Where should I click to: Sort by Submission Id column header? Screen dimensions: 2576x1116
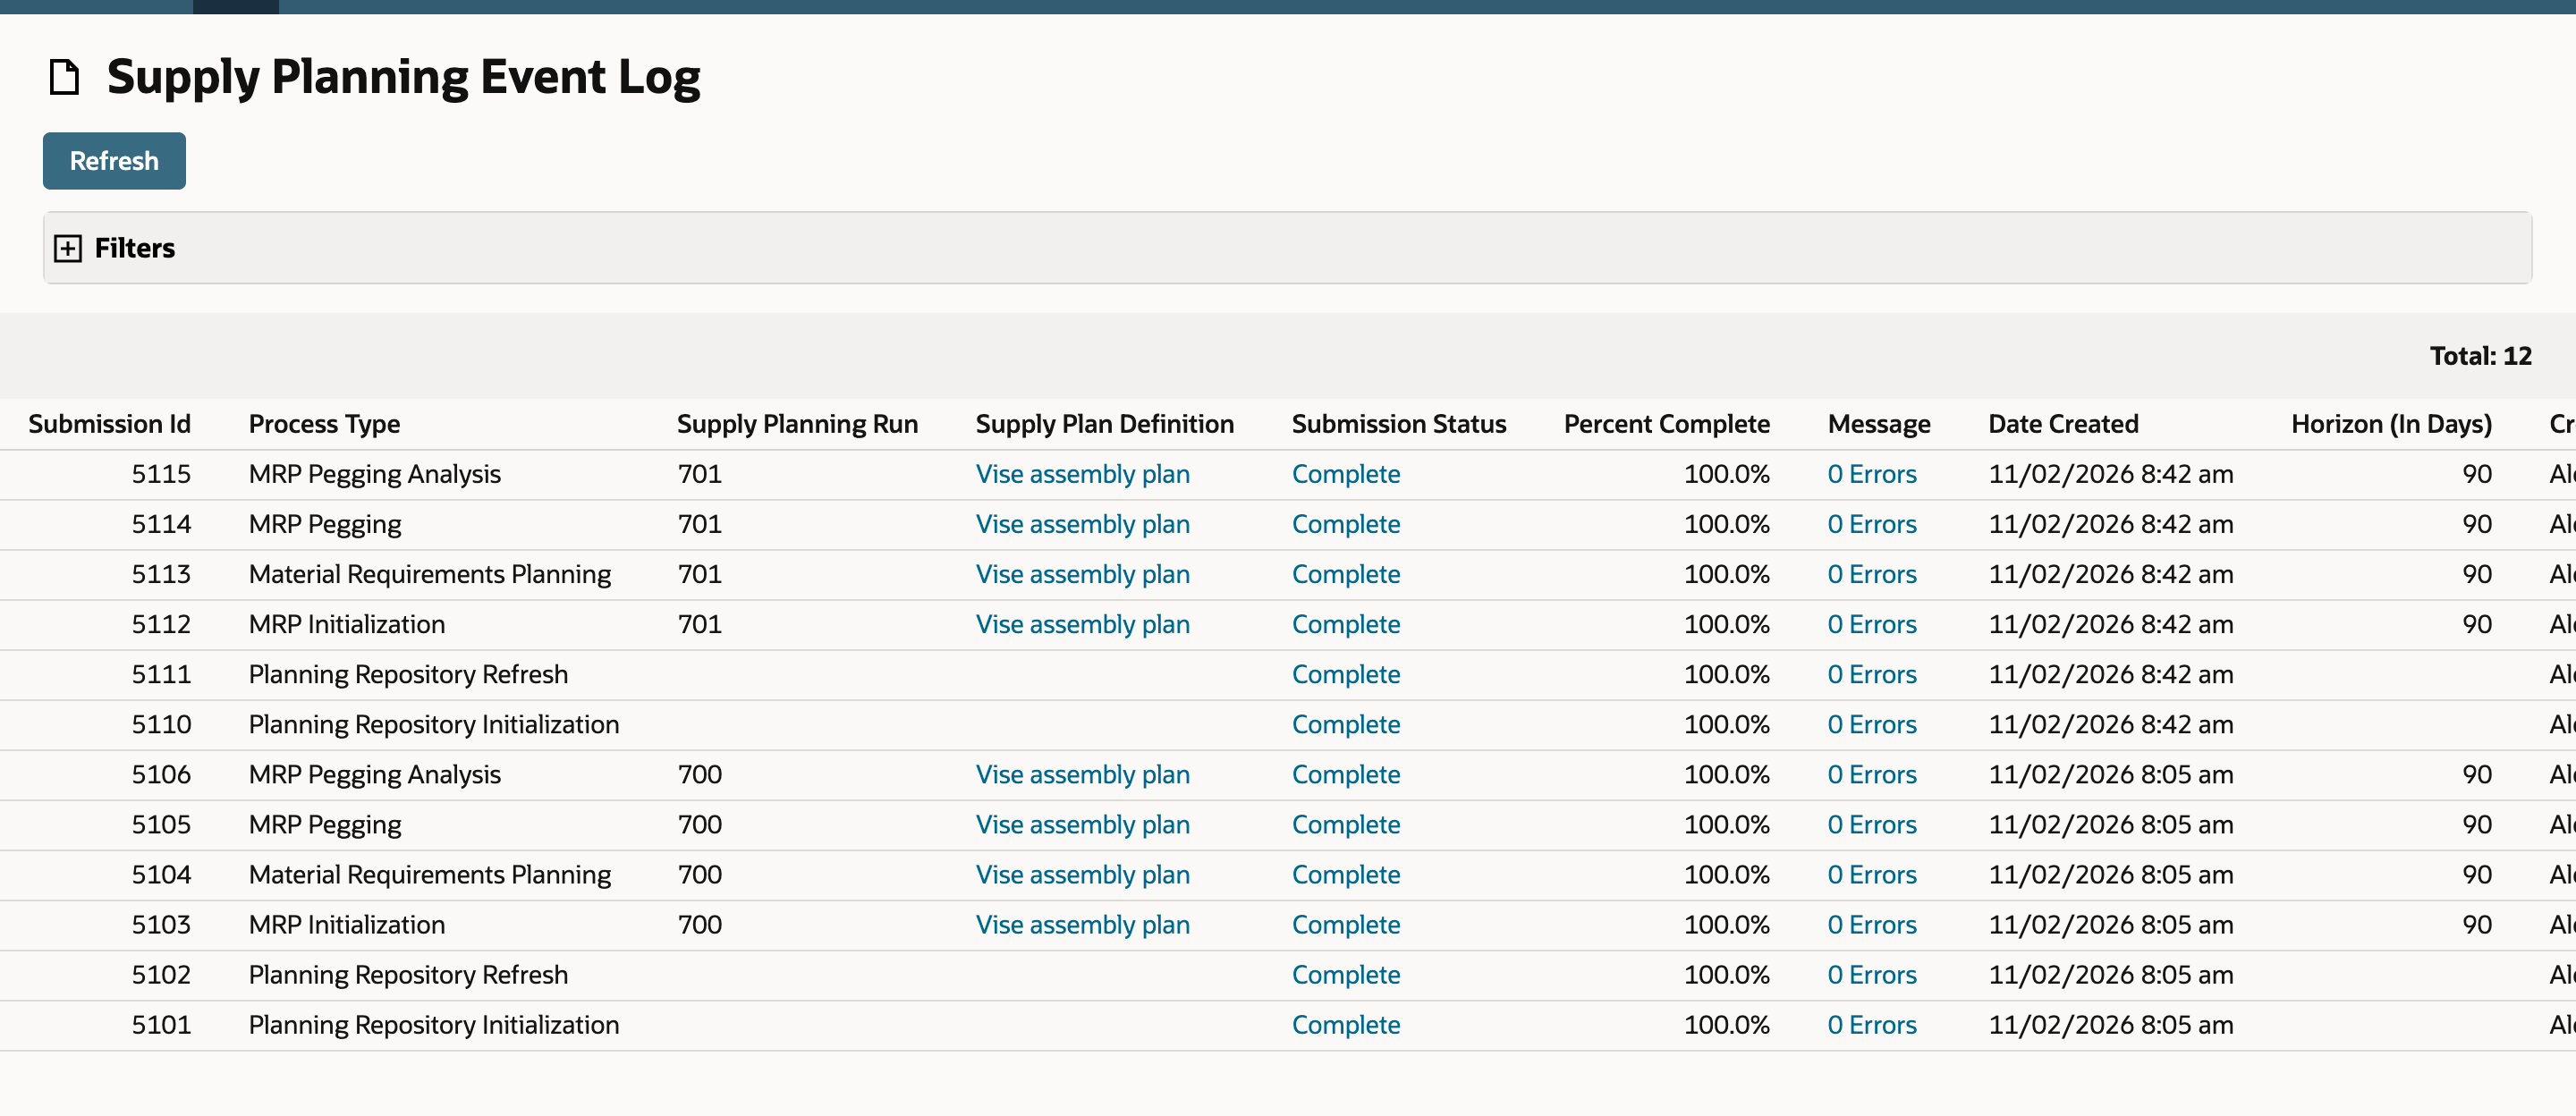click(109, 424)
